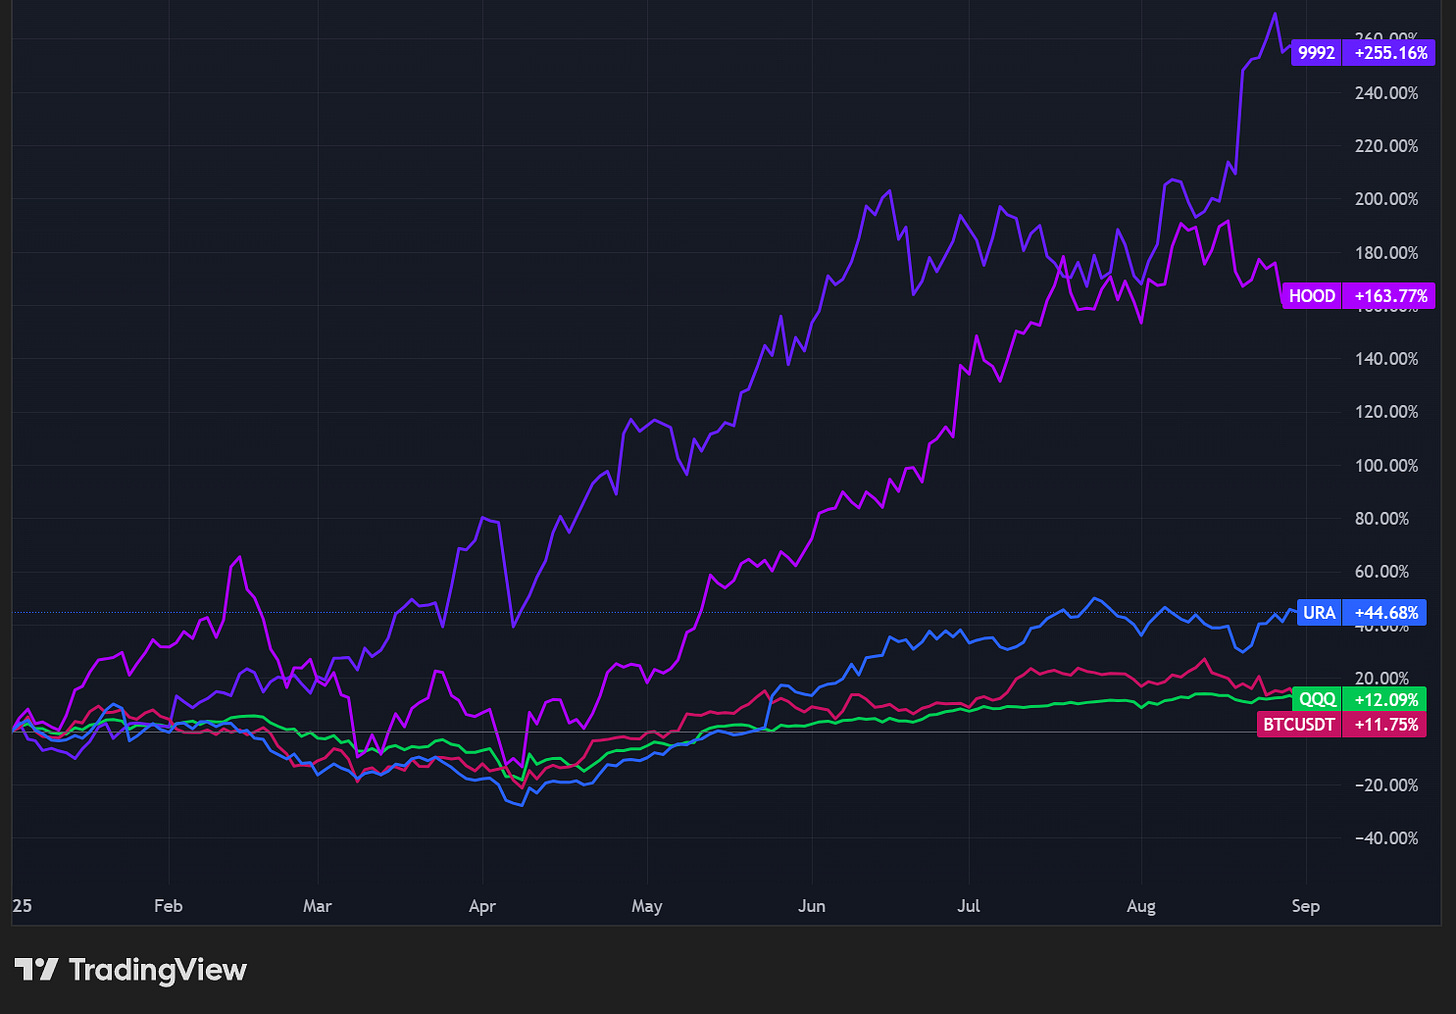
Task: Click the 180.00% price axis label
Action: (1386, 253)
